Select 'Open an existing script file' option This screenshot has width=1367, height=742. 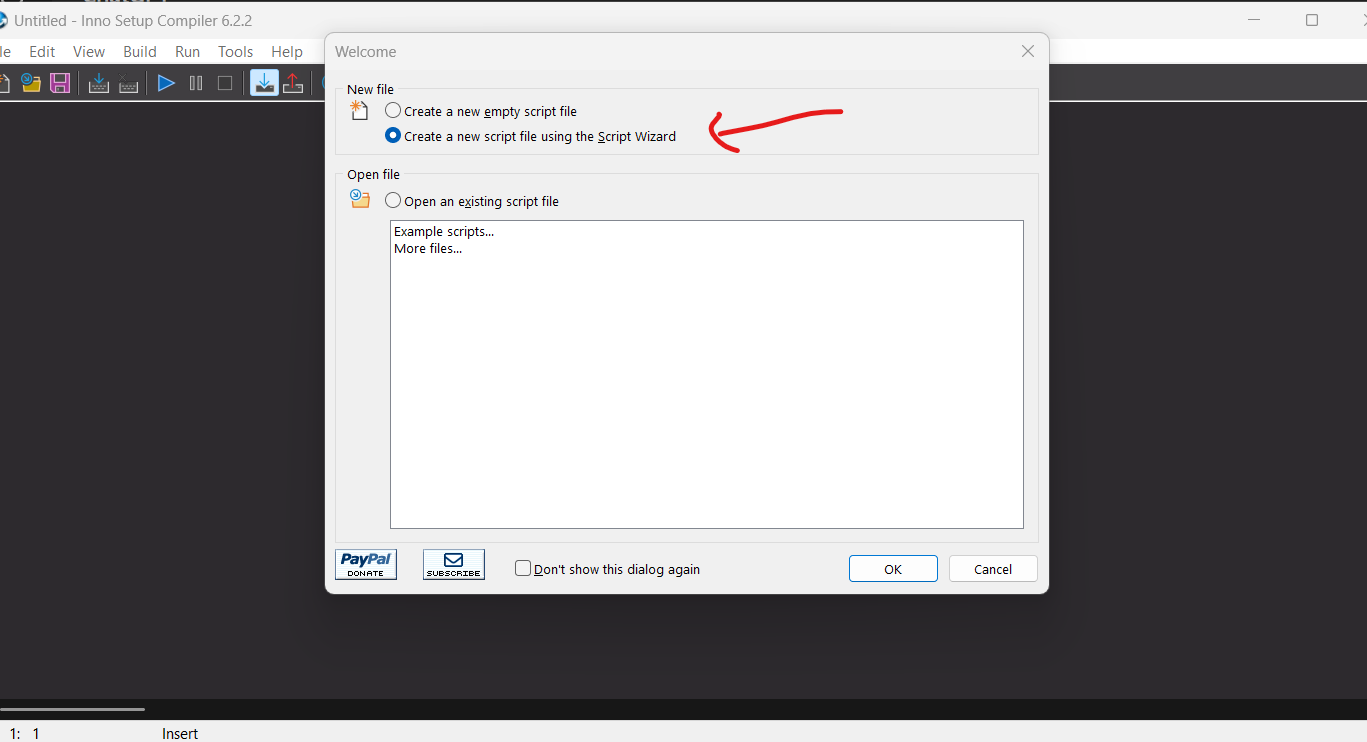pyautogui.click(x=472, y=201)
